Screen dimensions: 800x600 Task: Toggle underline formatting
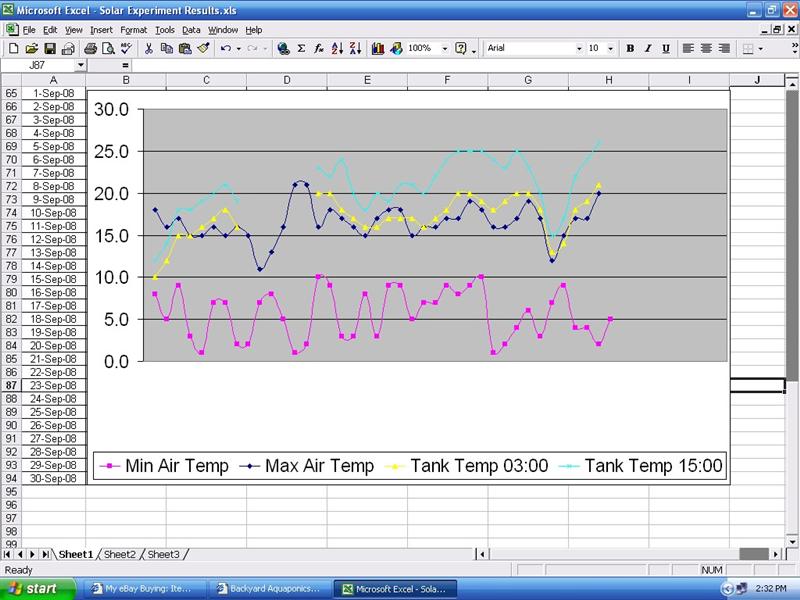pos(665,48)
